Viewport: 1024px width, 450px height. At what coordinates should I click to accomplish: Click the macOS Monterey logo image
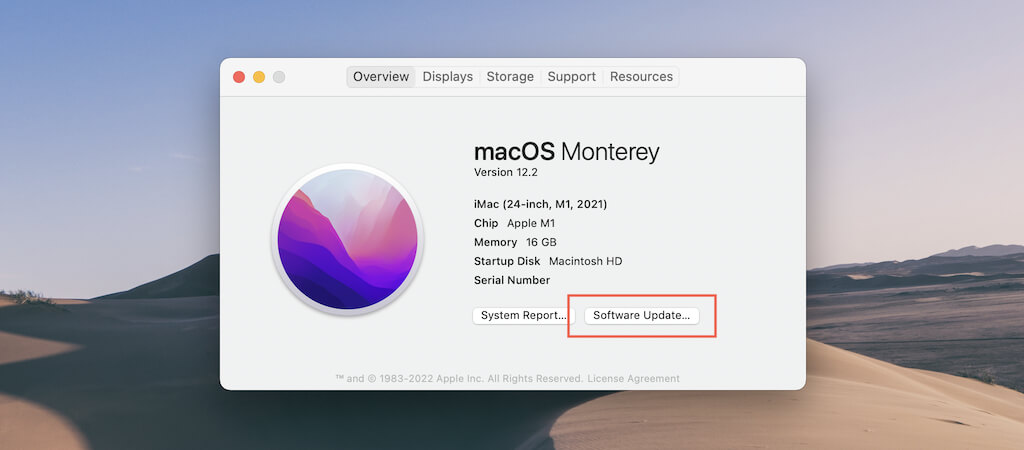pos(347,240)
